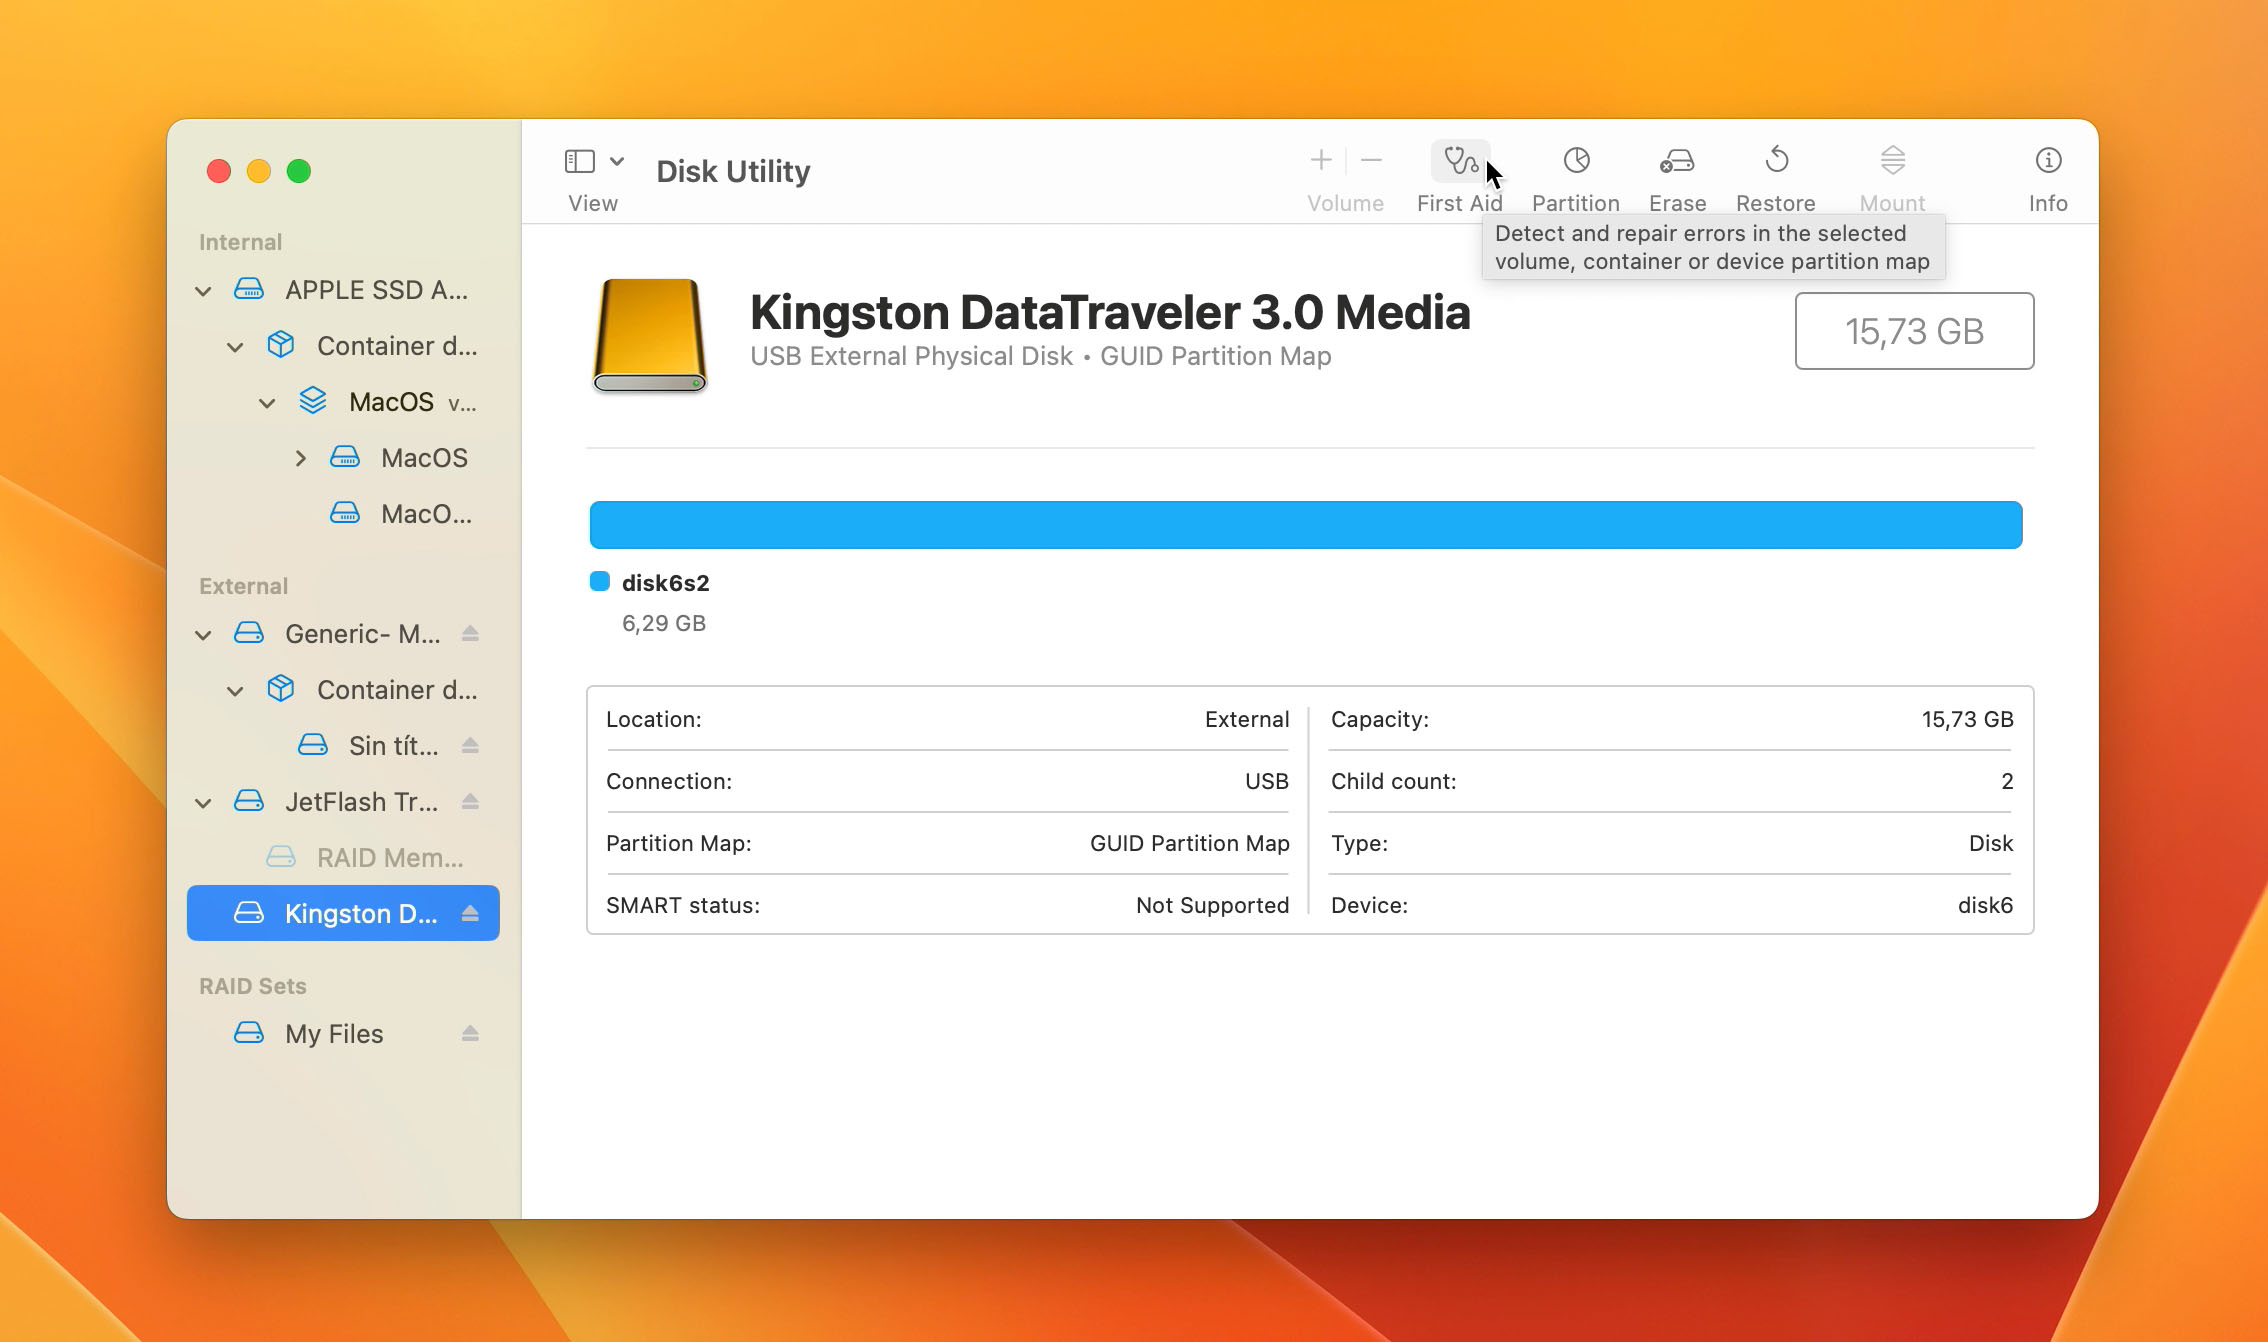Viewport: 2268px width, 1342px height.
Task: Open the View options dropdown chevron
Action: [617, 161]
